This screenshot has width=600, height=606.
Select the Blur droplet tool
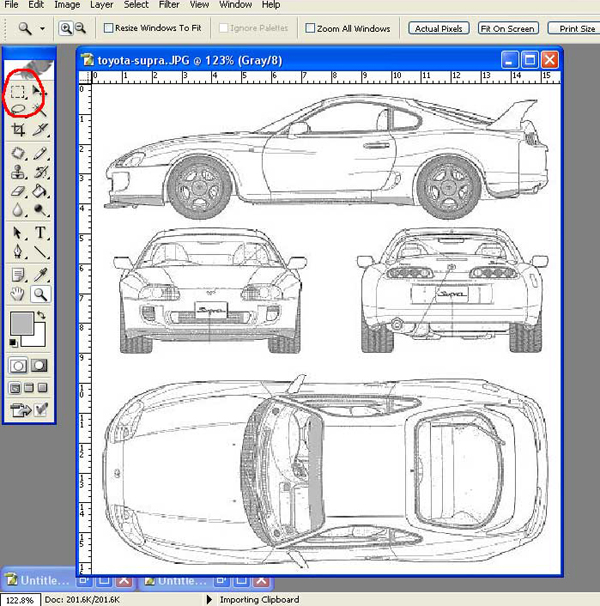click(x=18, y=210)
